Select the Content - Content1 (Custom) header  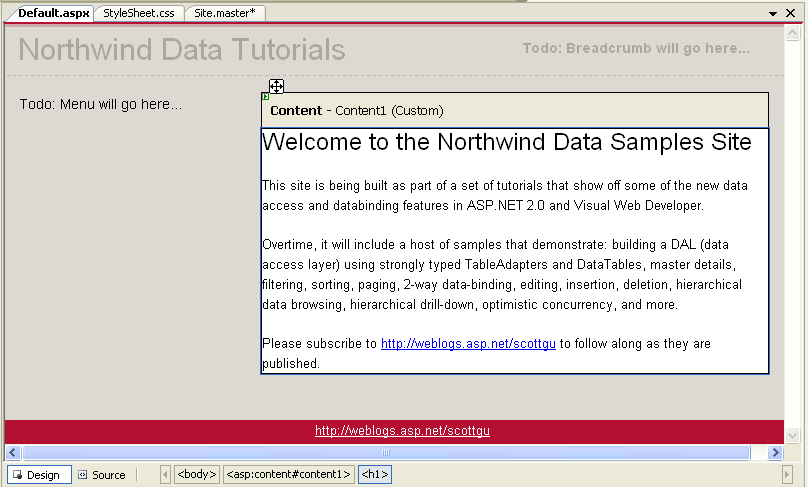[514, 110]
